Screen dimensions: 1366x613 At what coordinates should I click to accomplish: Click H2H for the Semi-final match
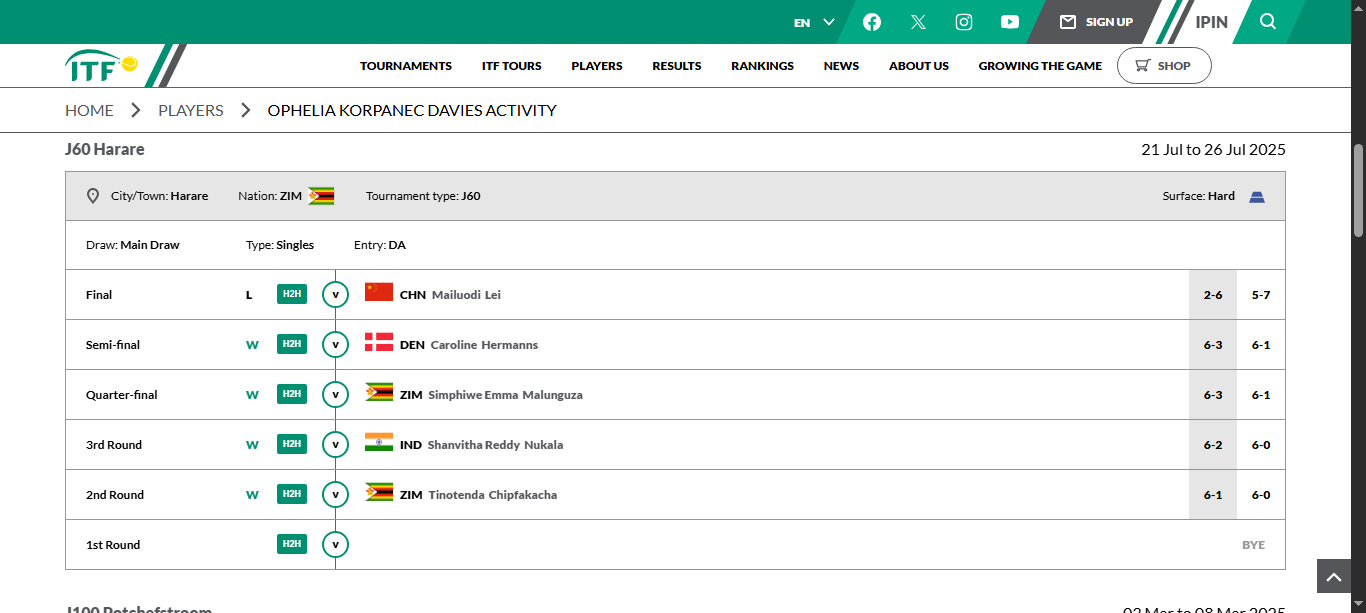click(292, 344)
